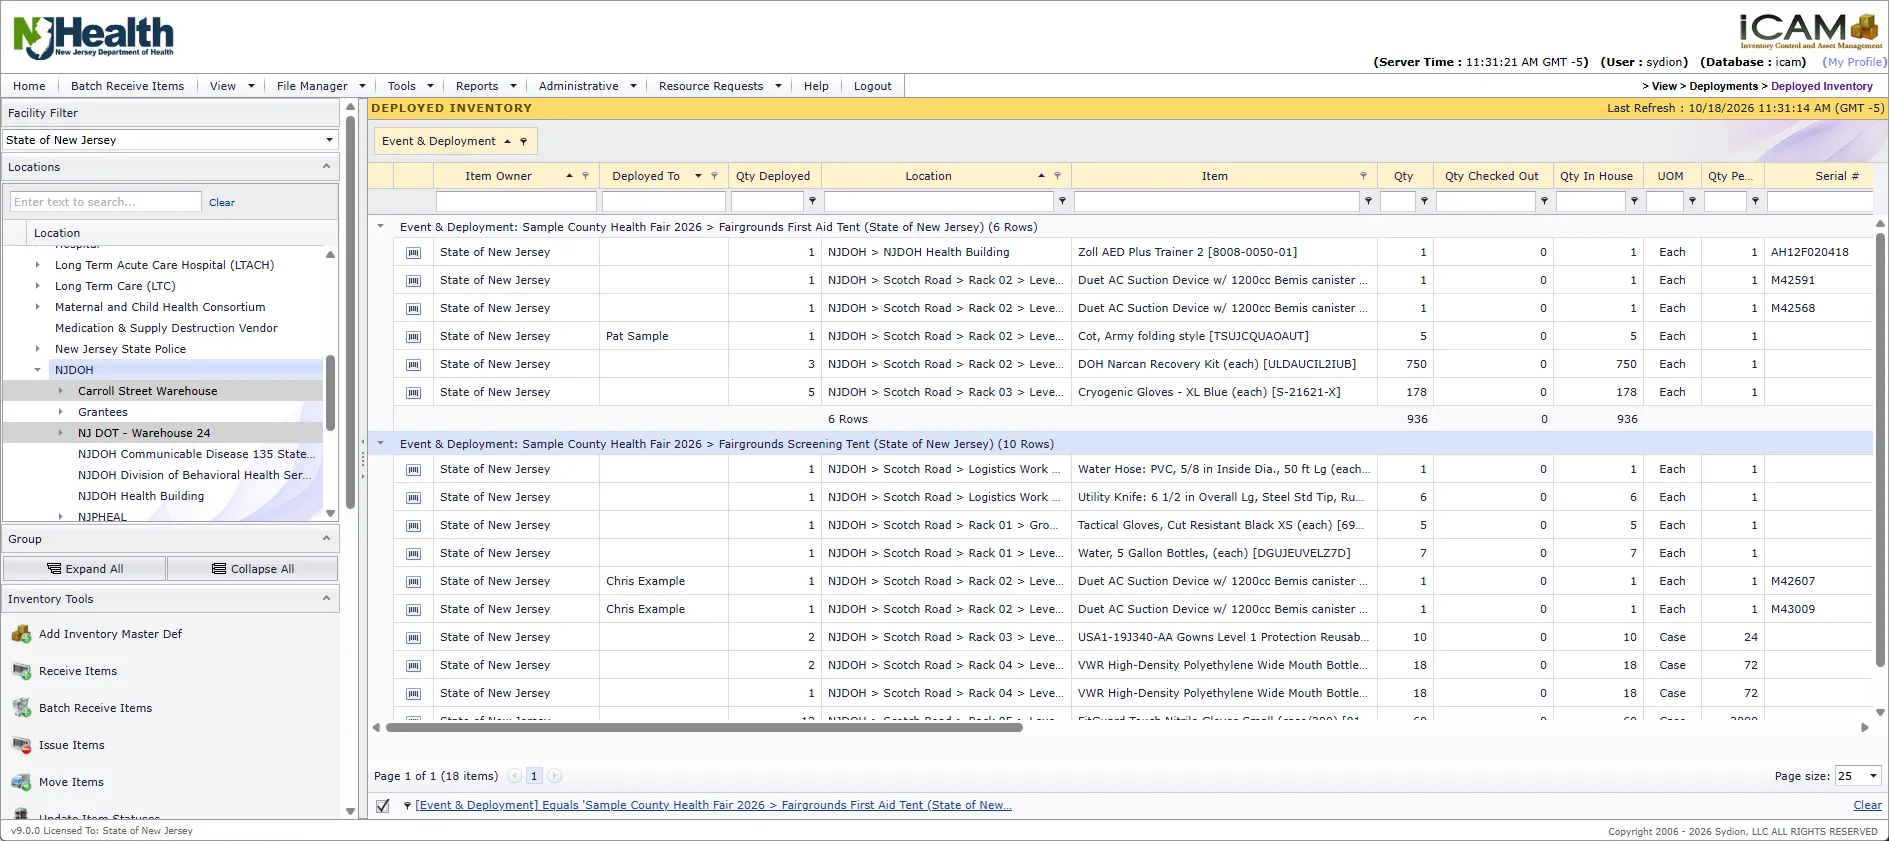
Task: Collapse the Fairgrounds Screening Tent group
Action: [380, 444]
